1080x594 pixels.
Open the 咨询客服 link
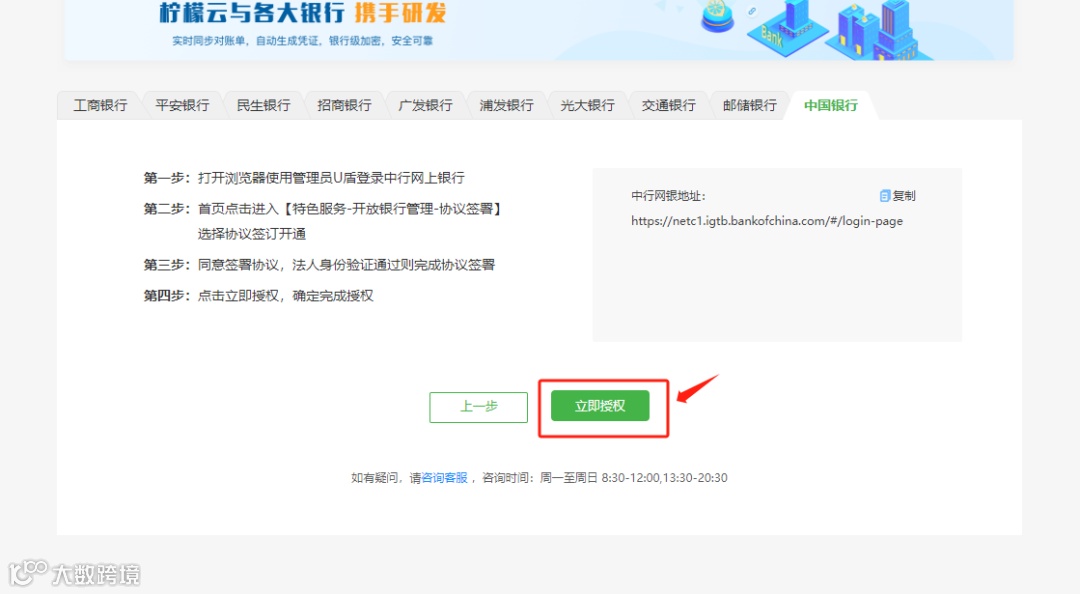[444, 478]
